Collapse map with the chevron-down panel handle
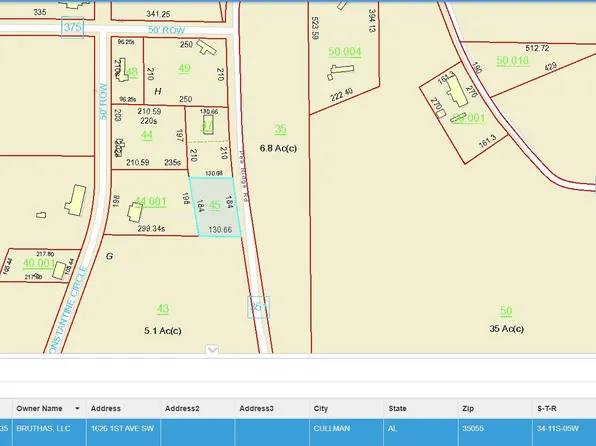This screenshot has width=596, height=446. point(212,349)
